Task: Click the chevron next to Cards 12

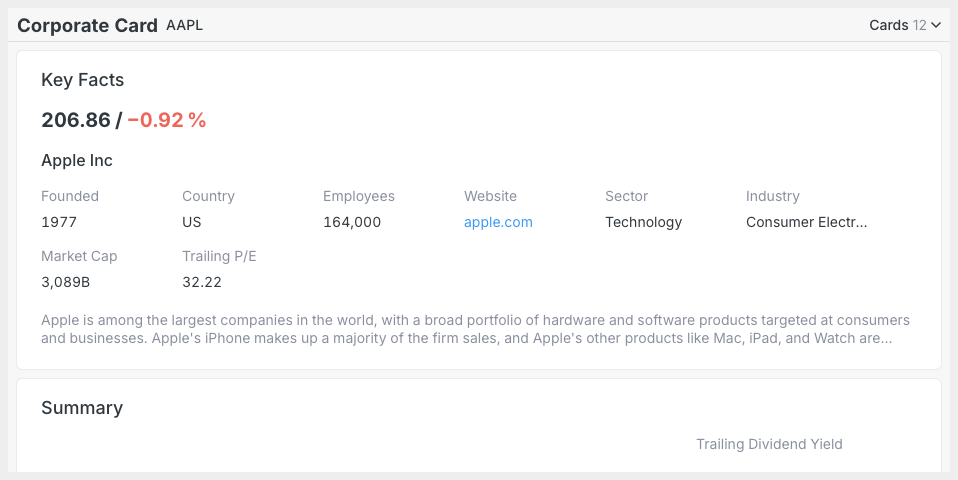Action: click(x=936, y=26)
